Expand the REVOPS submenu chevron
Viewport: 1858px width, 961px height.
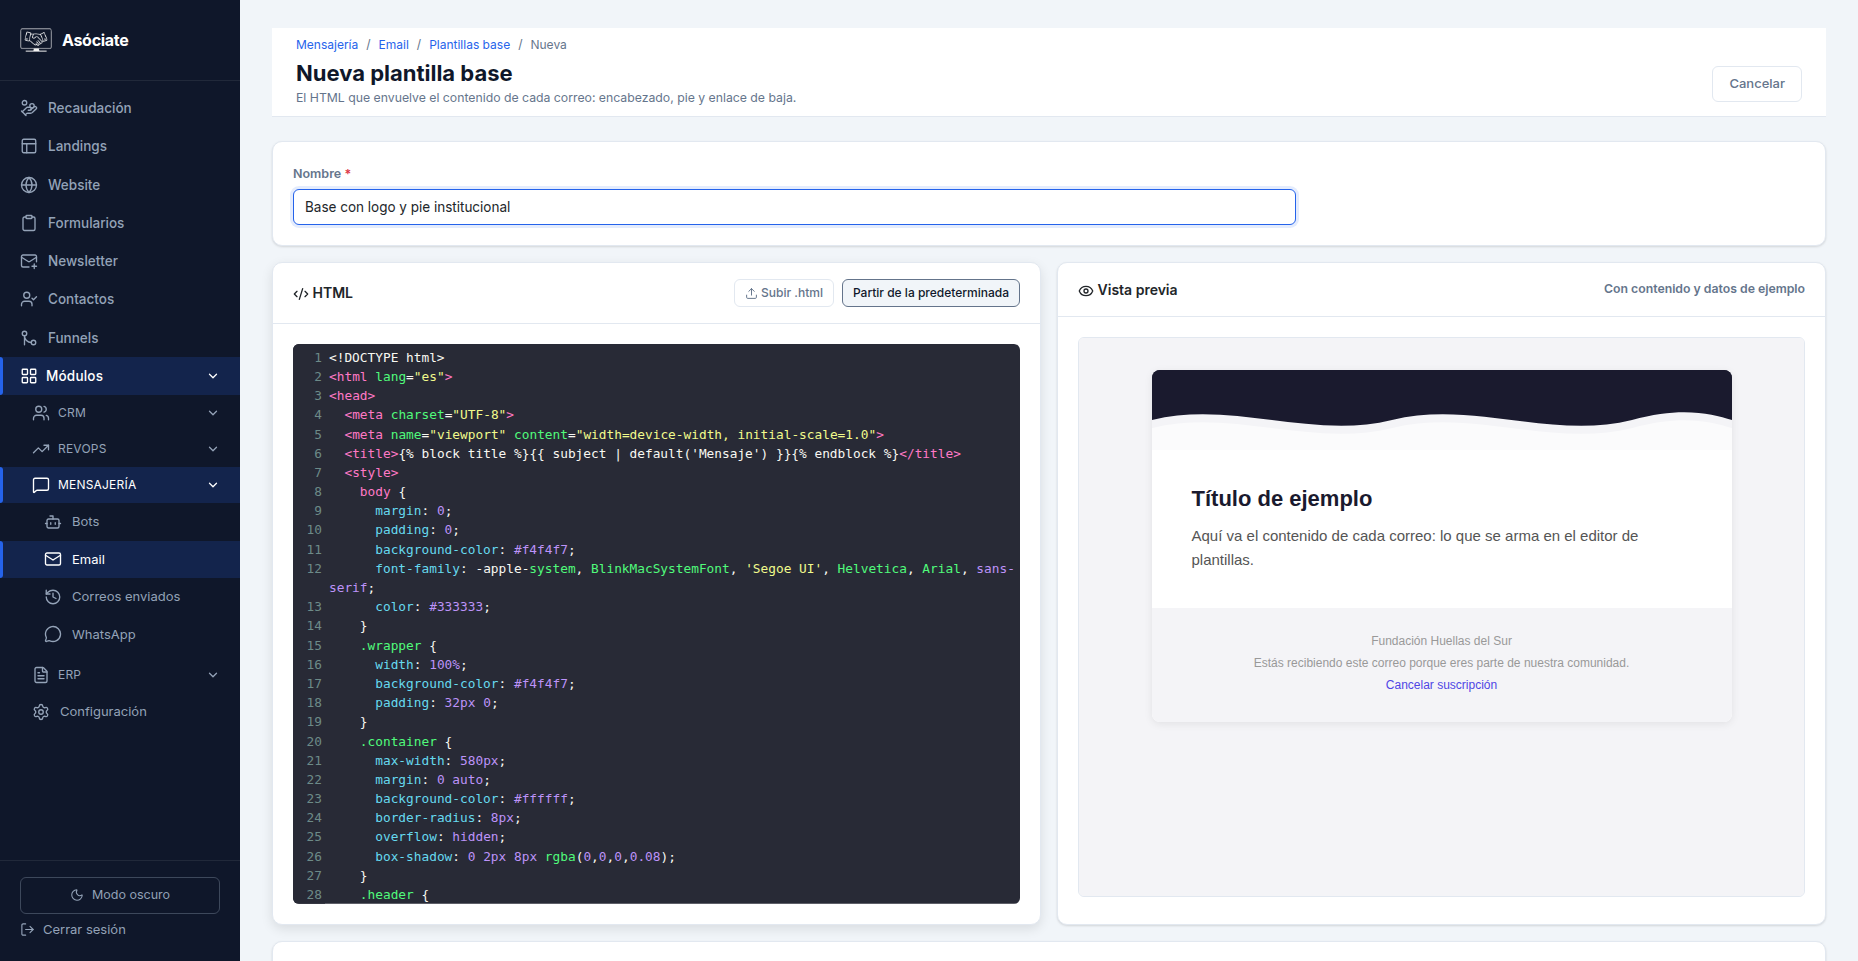tap(213, 449)
